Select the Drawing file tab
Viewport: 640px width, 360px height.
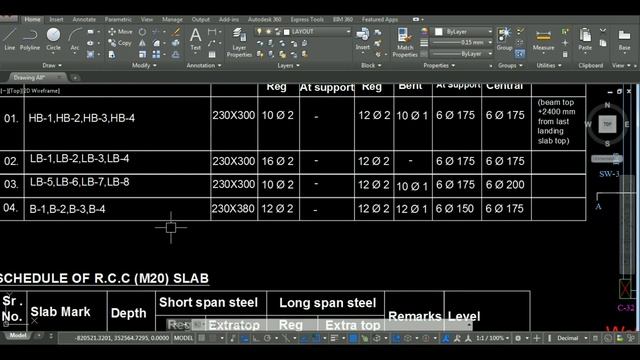point(37,77)
